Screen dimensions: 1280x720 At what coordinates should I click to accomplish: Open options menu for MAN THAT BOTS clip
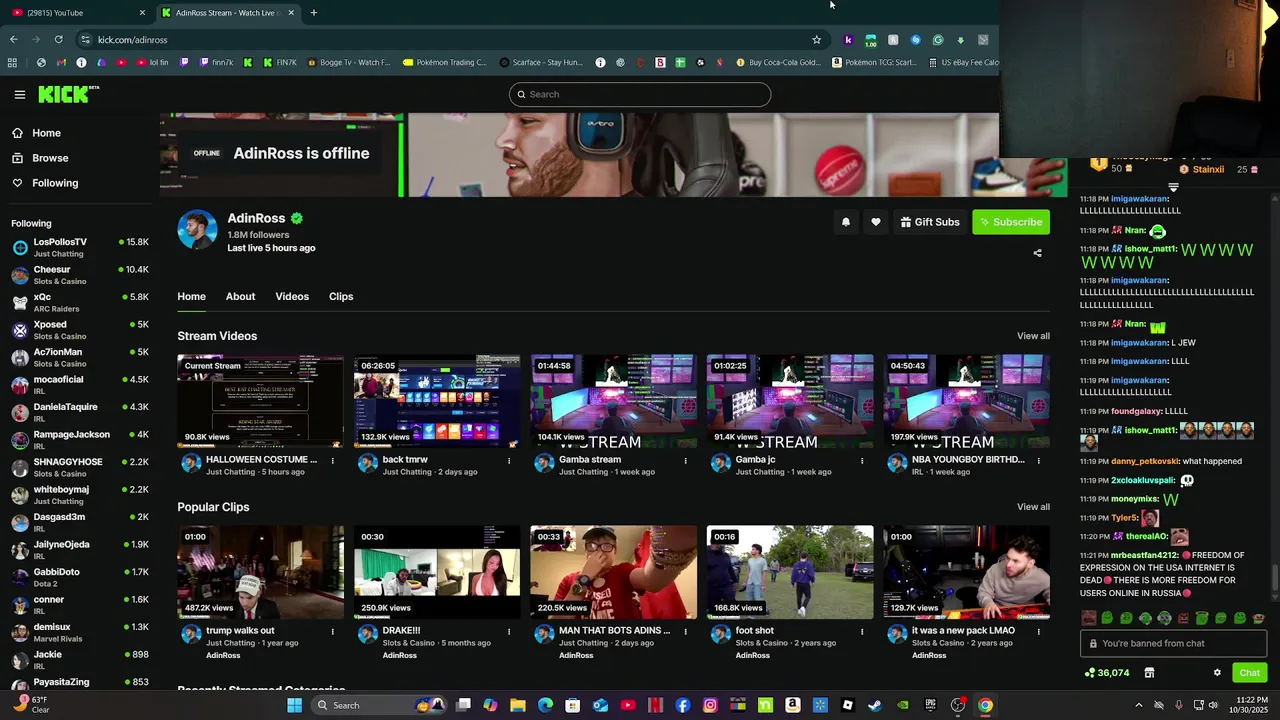[685, 632]
